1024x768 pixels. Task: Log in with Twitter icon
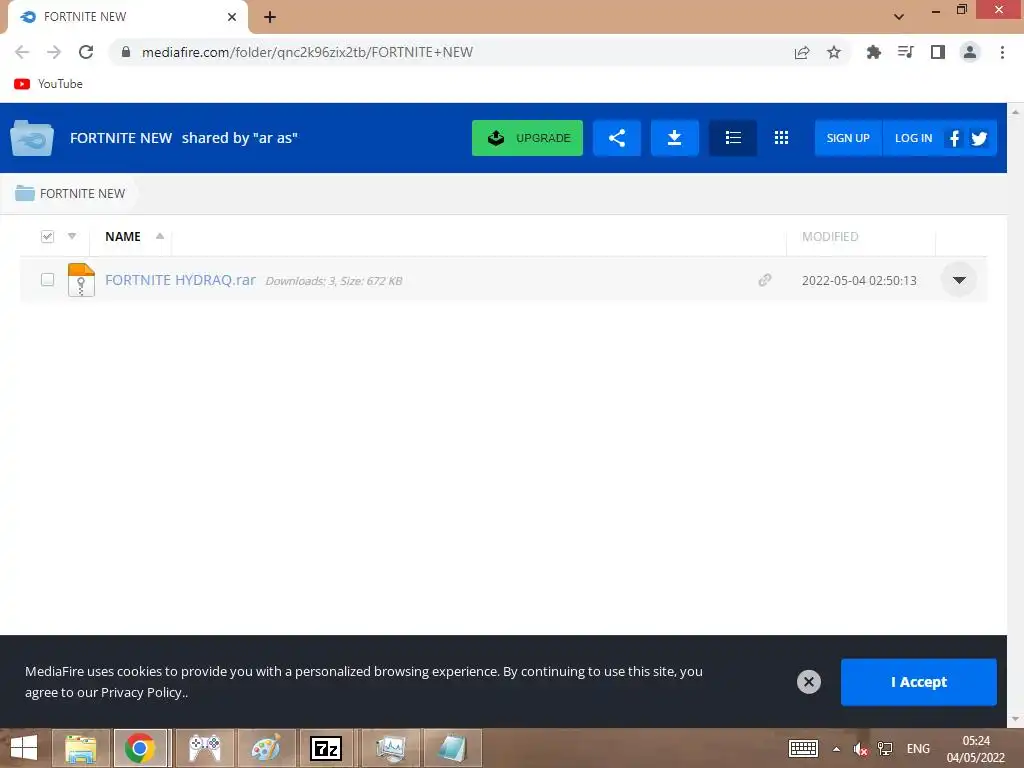(x=979, y=138)
